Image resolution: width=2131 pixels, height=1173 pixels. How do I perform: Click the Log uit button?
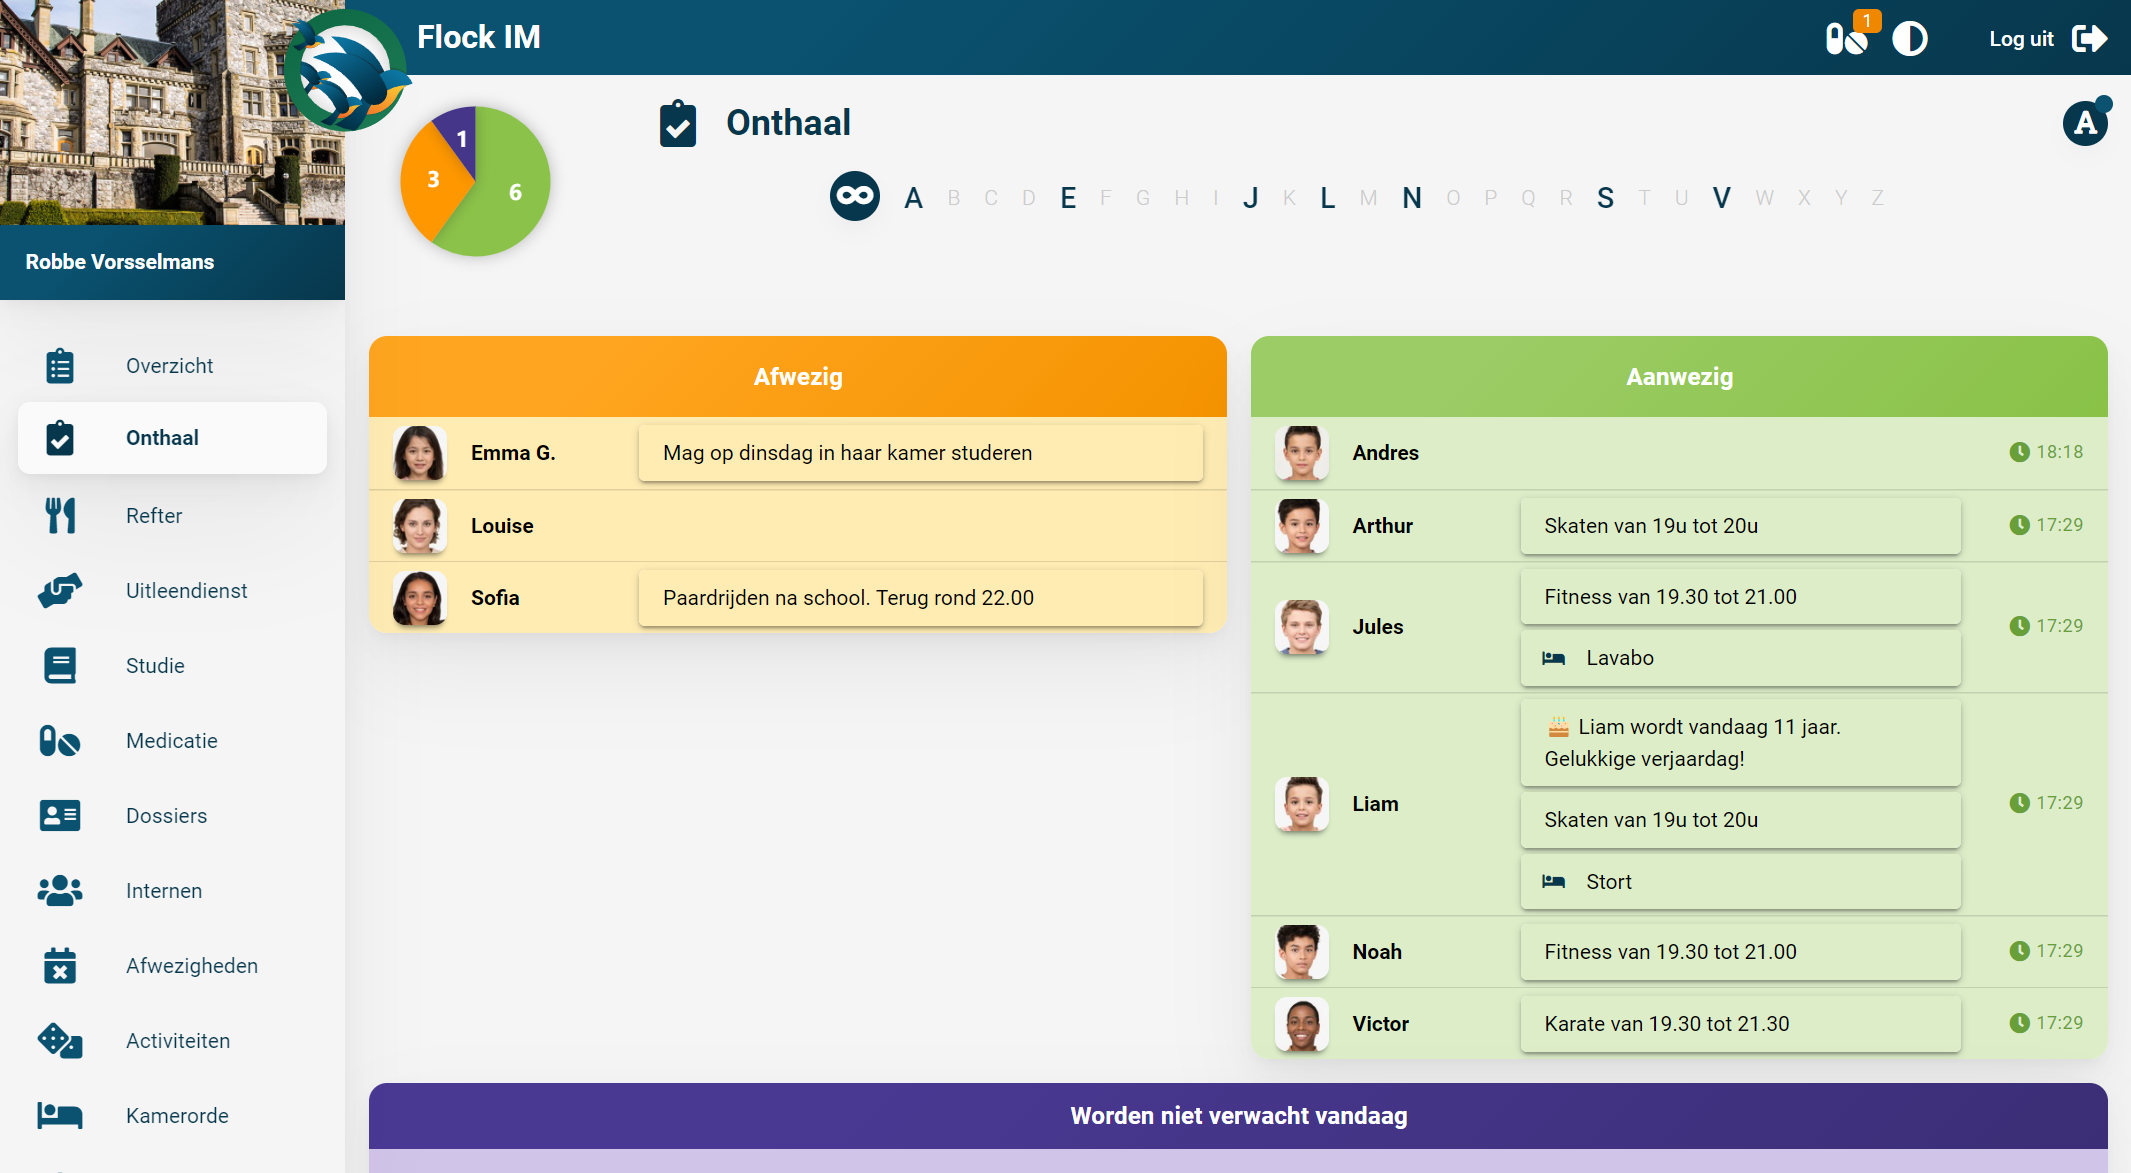click(x=2046, y=39)
